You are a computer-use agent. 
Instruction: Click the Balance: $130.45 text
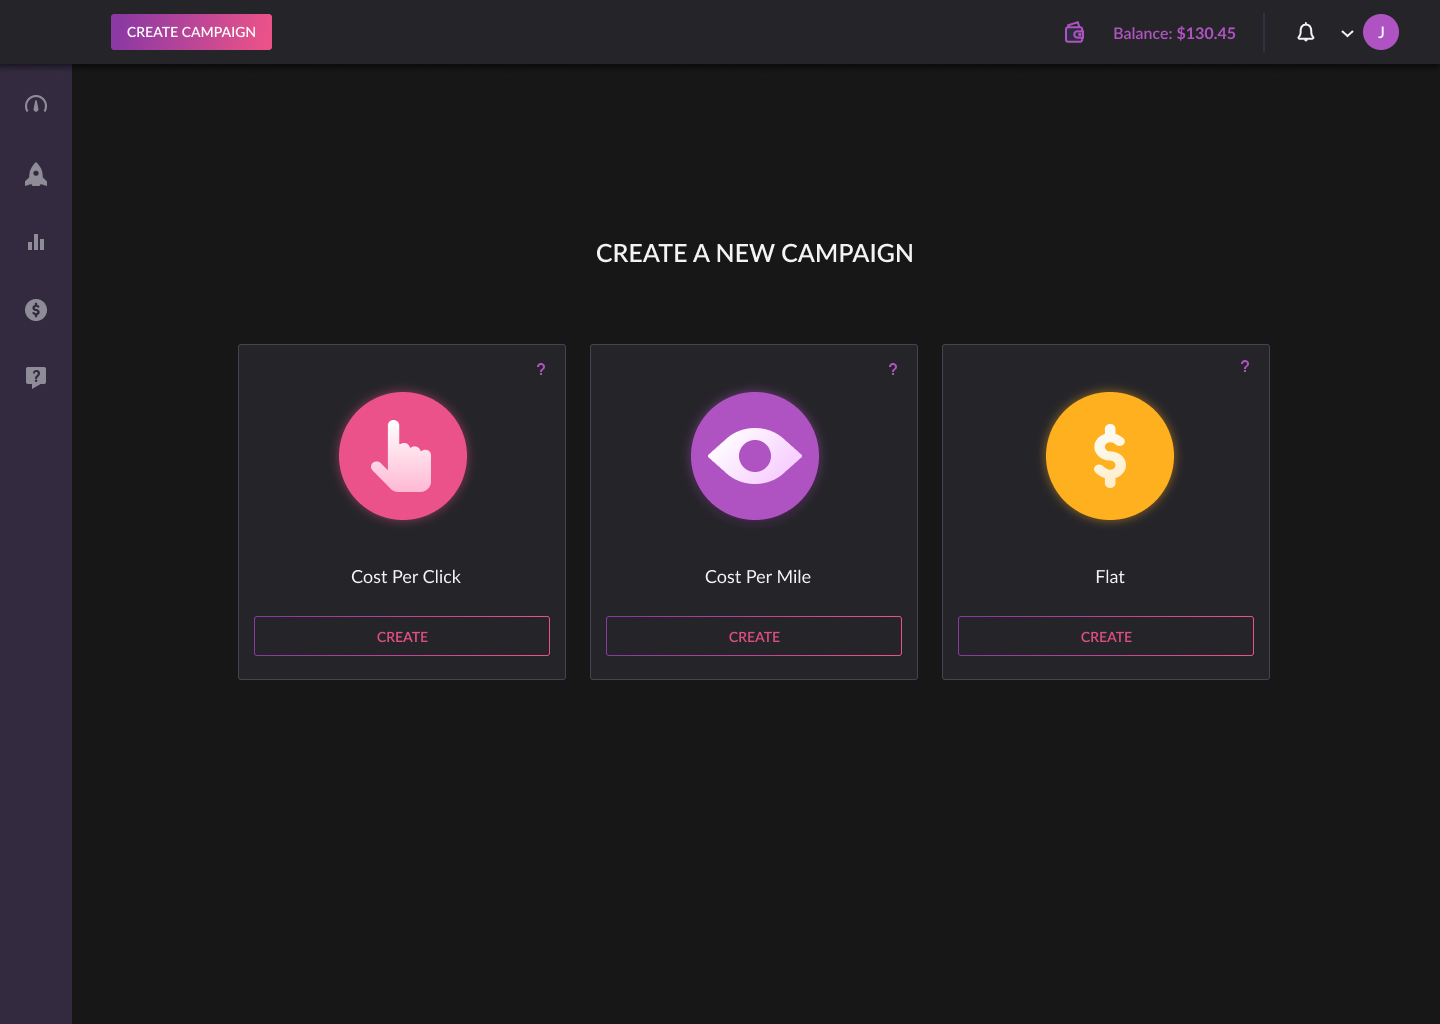point(1174,33)
